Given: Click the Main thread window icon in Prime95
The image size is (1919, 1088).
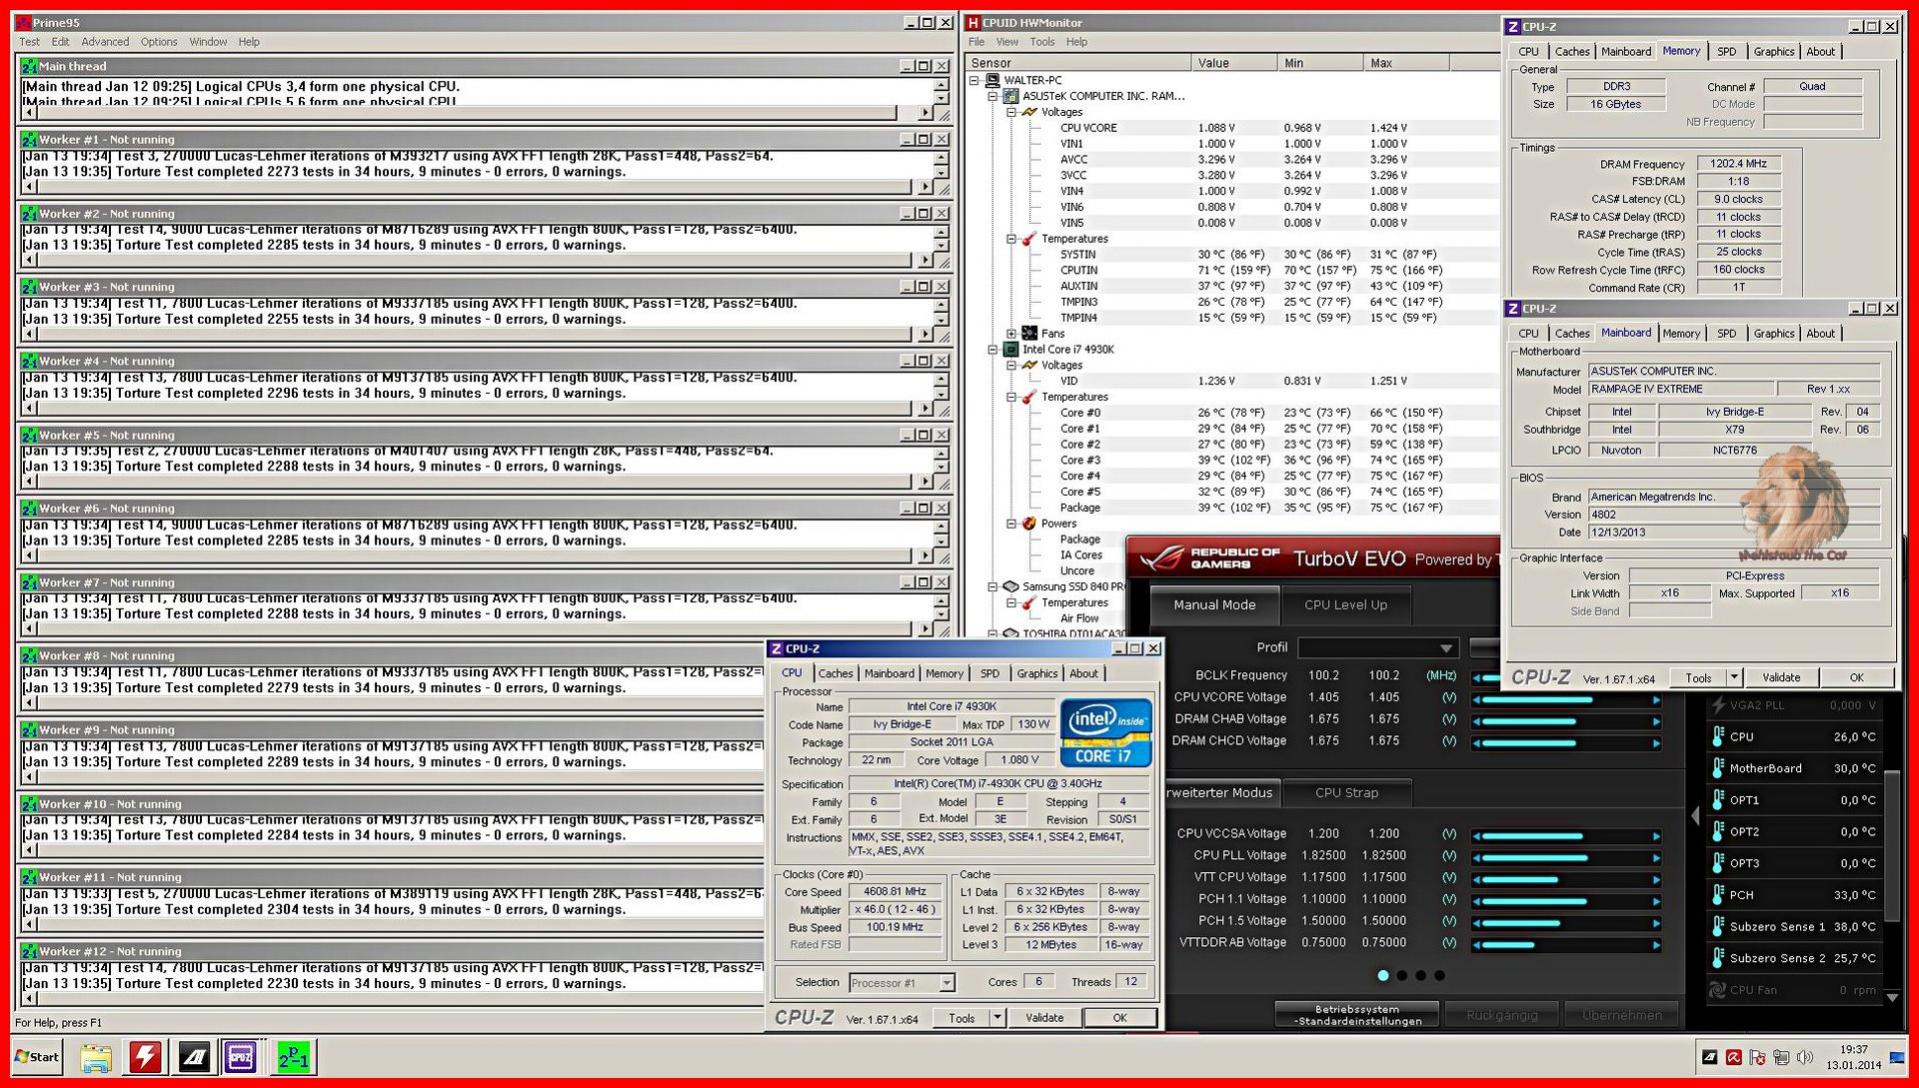Looking at the screenshot, I should (x=29, y=66).
